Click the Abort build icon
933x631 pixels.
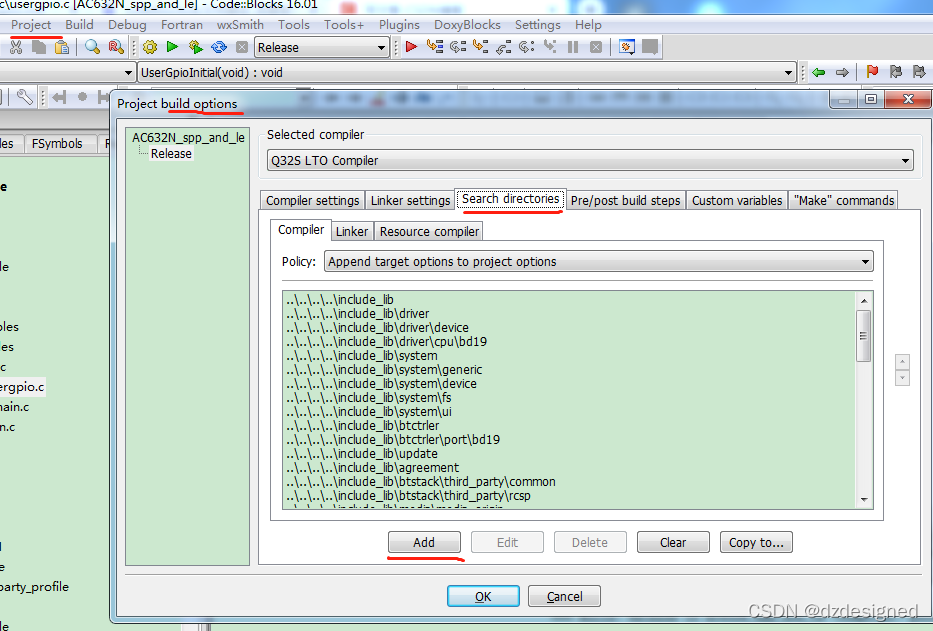pos(242,47)
